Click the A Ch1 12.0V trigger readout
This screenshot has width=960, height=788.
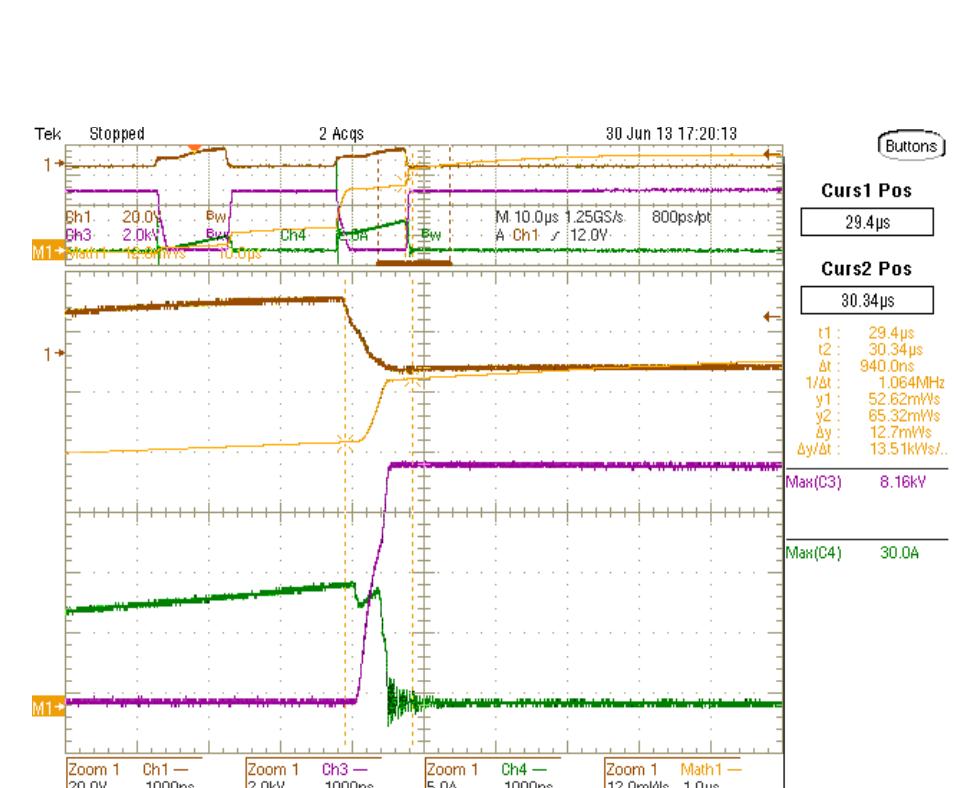[x=553, y=235]
